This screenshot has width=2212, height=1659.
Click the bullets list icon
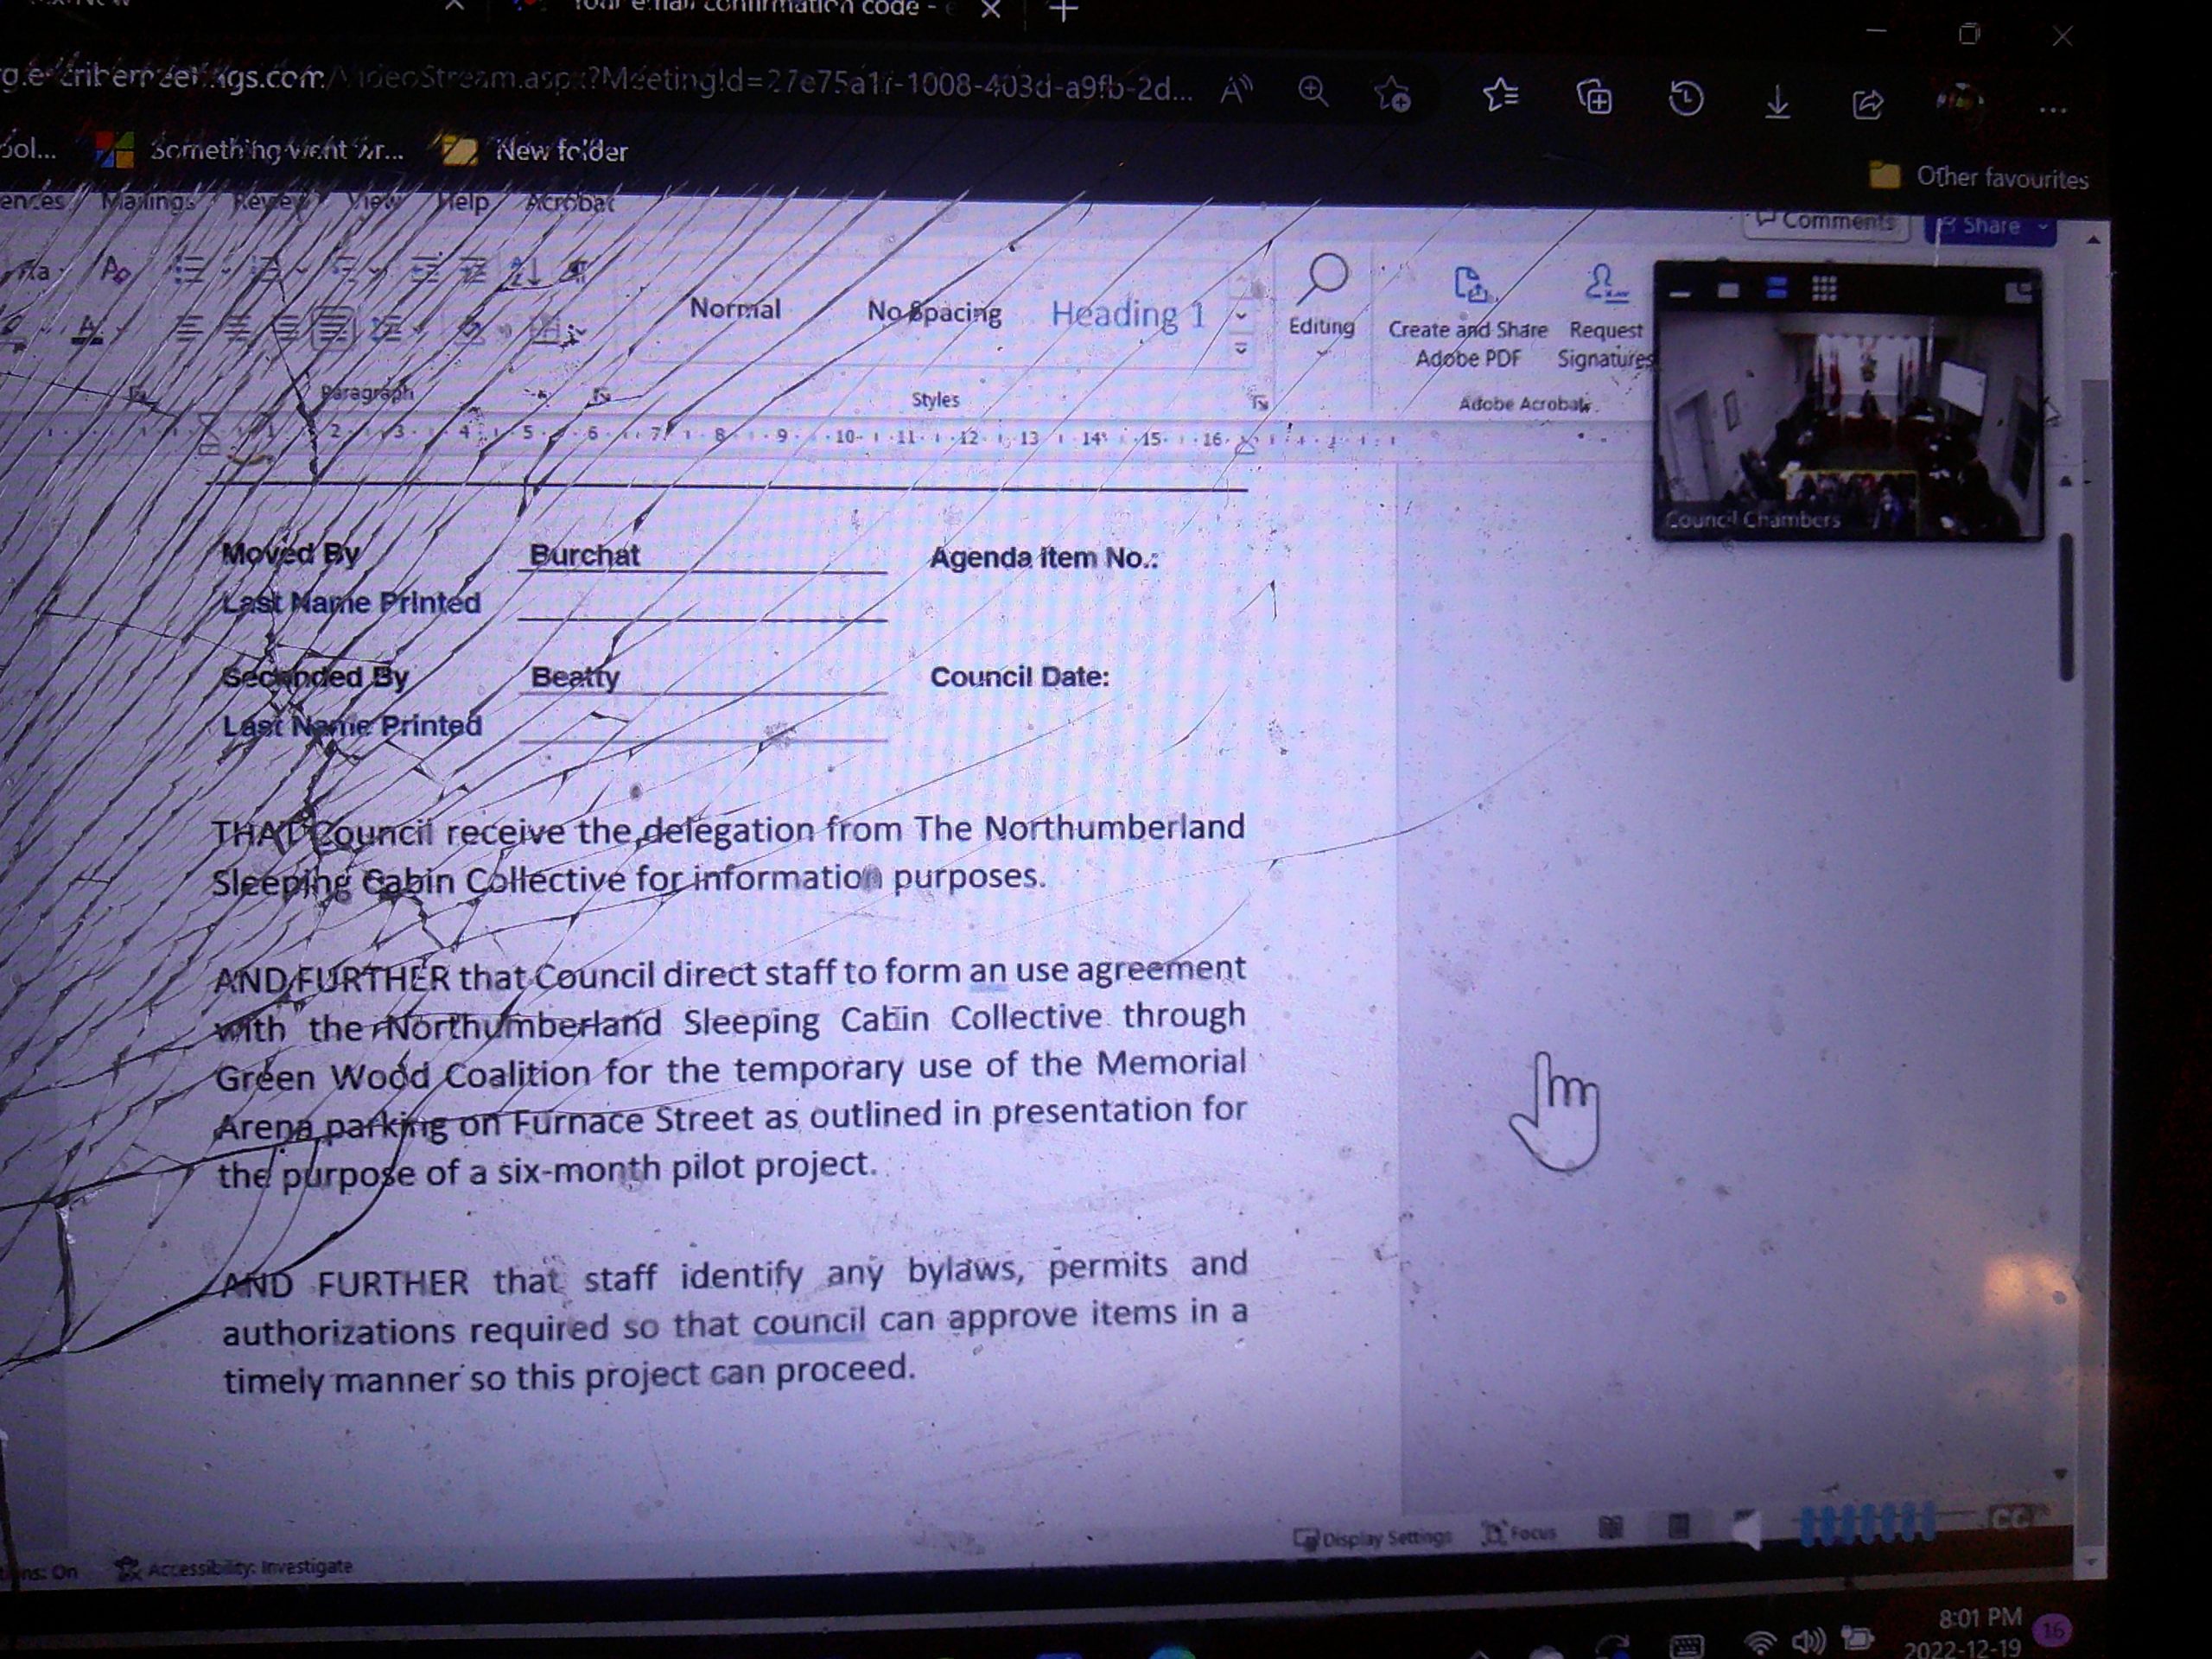[189, 268]
